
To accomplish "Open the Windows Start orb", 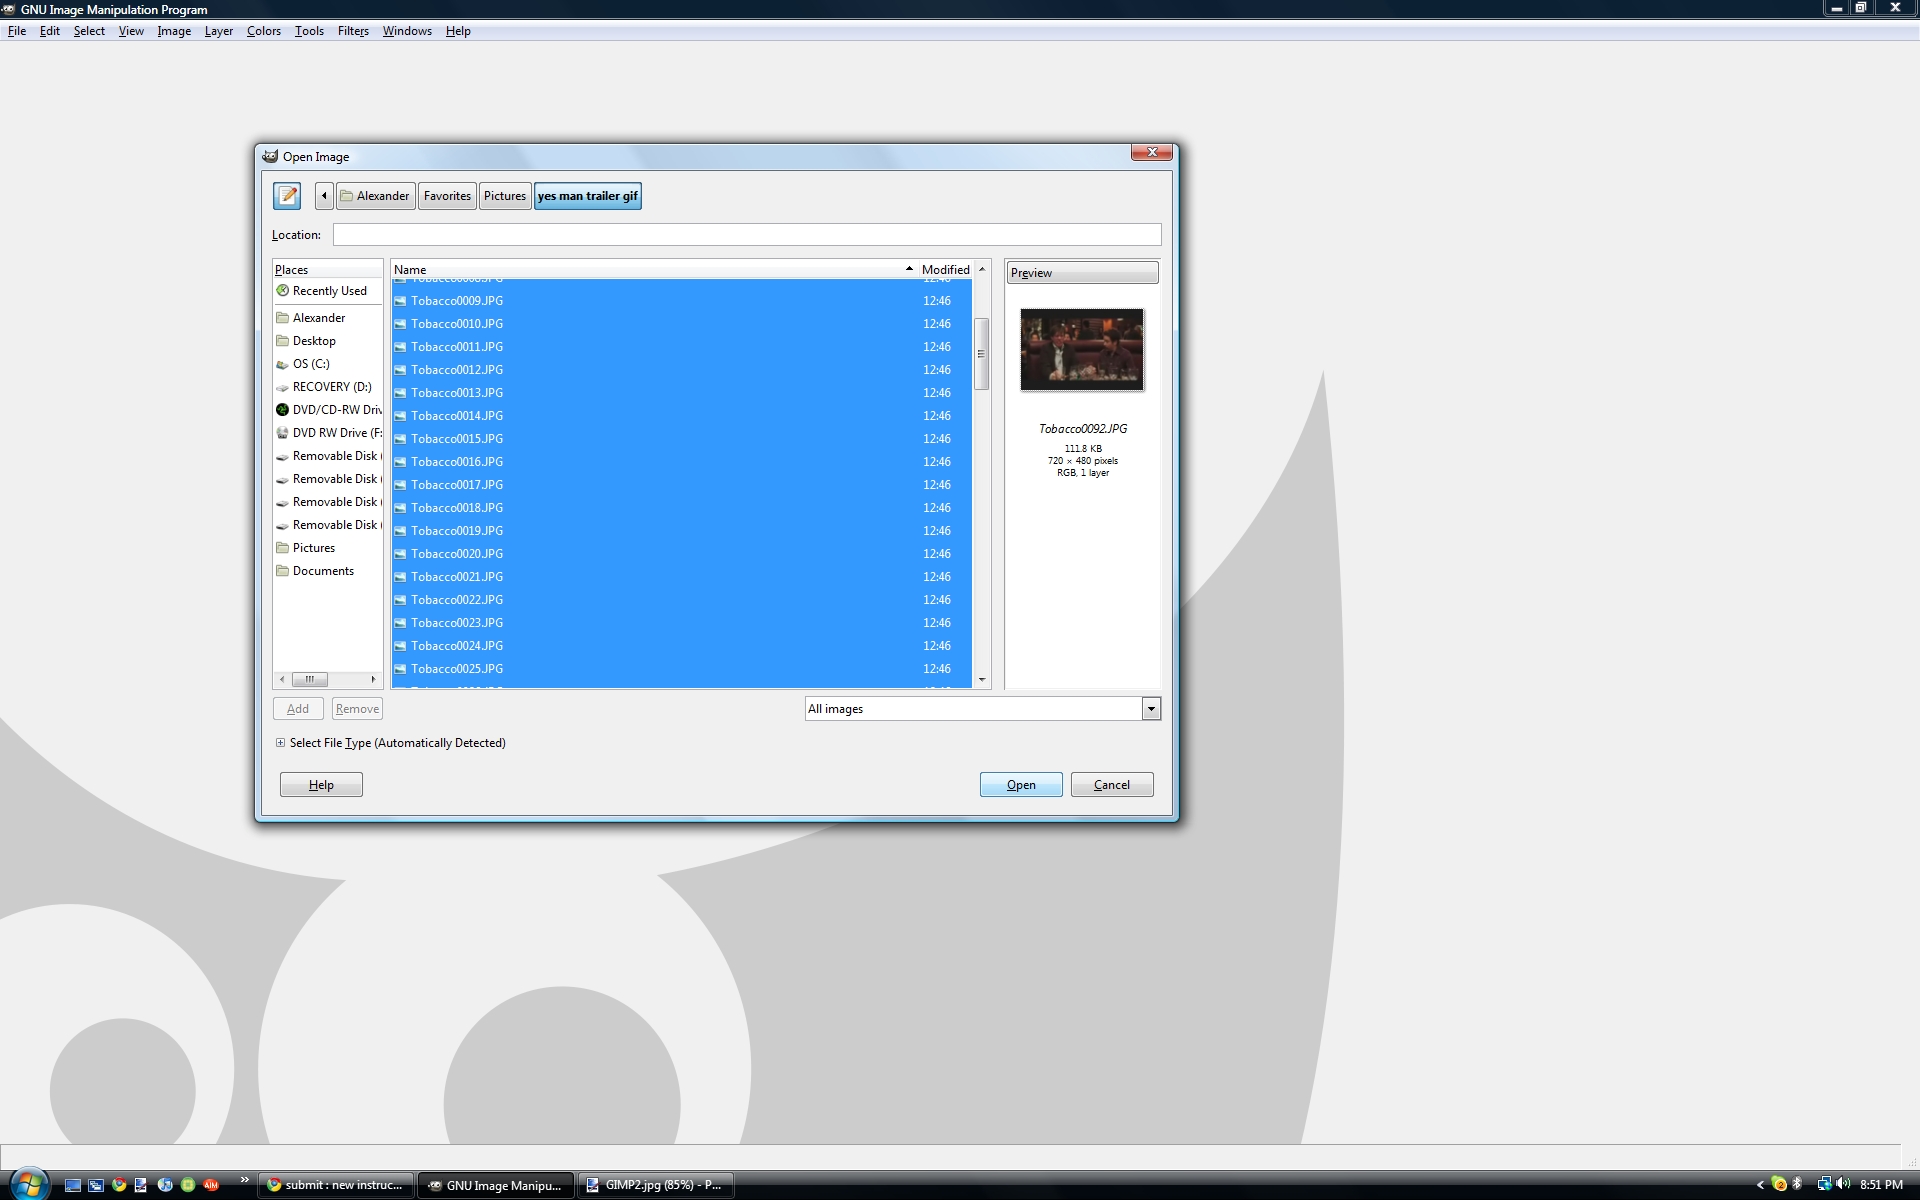I will [x=28, y=1184].
